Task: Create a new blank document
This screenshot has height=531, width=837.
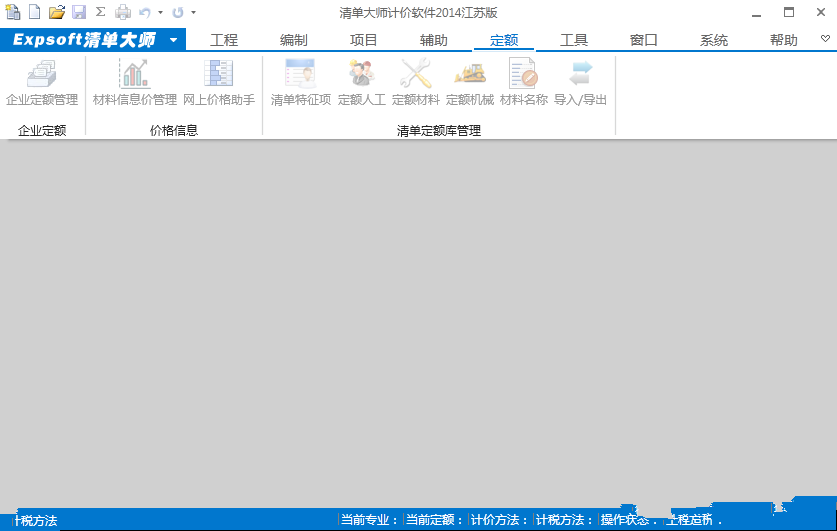Action: click(35, 12)
